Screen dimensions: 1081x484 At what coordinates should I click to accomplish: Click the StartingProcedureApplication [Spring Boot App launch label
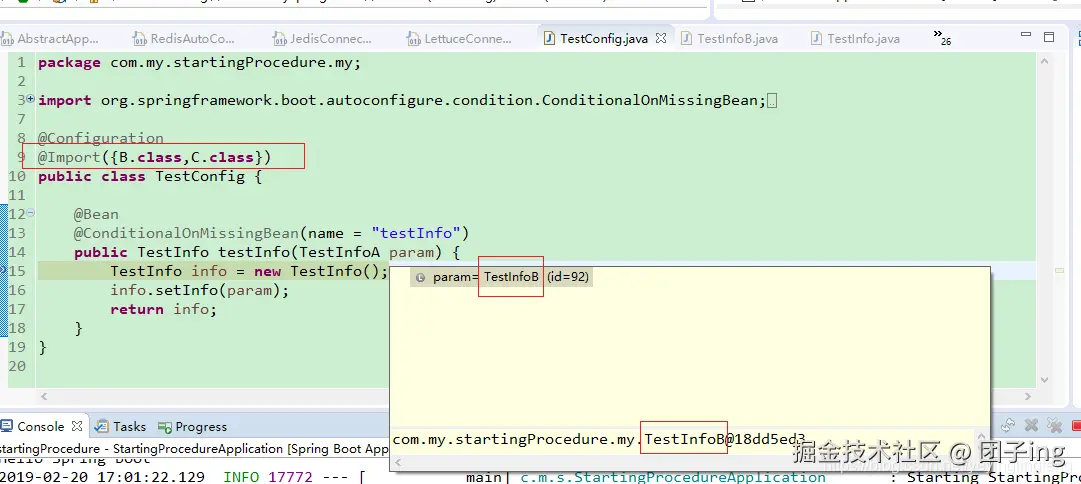coord(251,449)
